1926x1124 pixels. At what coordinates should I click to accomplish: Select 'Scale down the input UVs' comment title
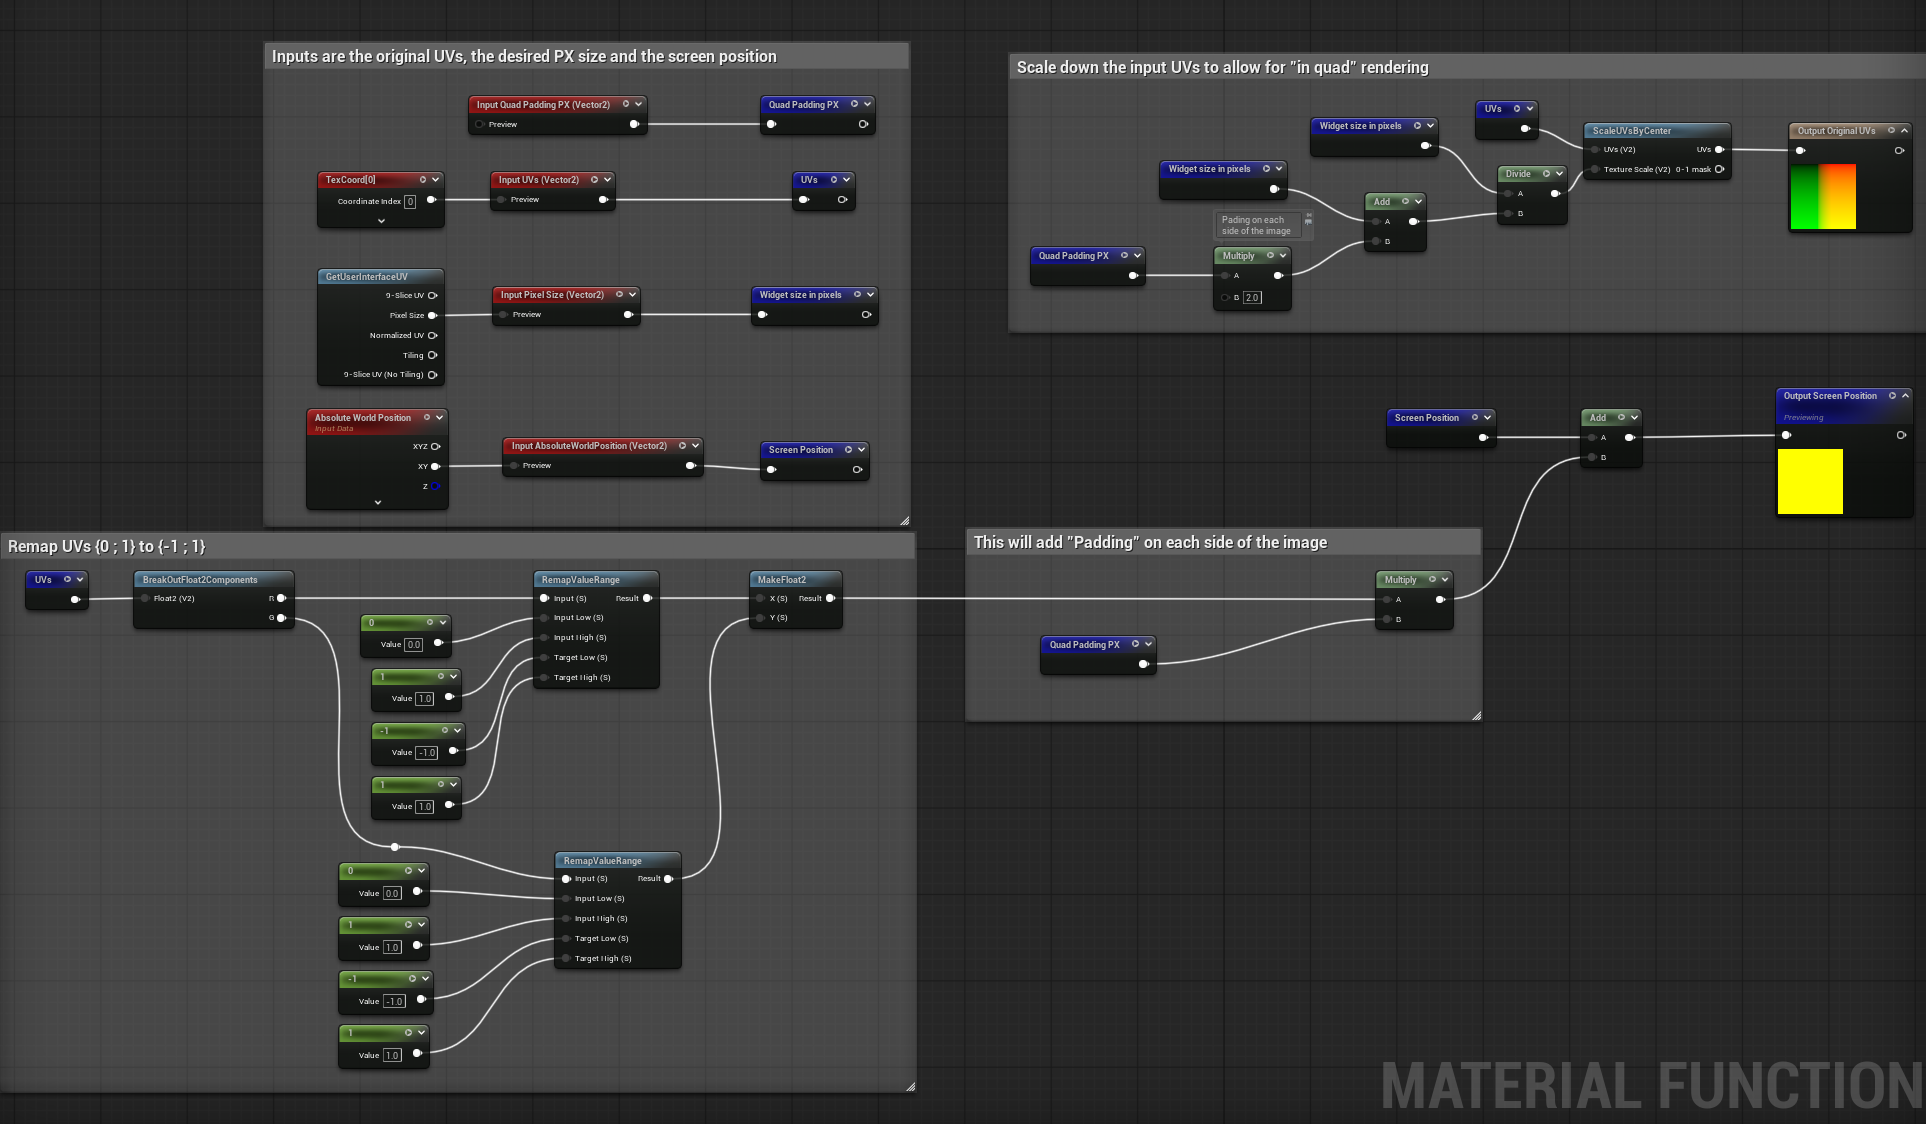[x=1222, y=67]
